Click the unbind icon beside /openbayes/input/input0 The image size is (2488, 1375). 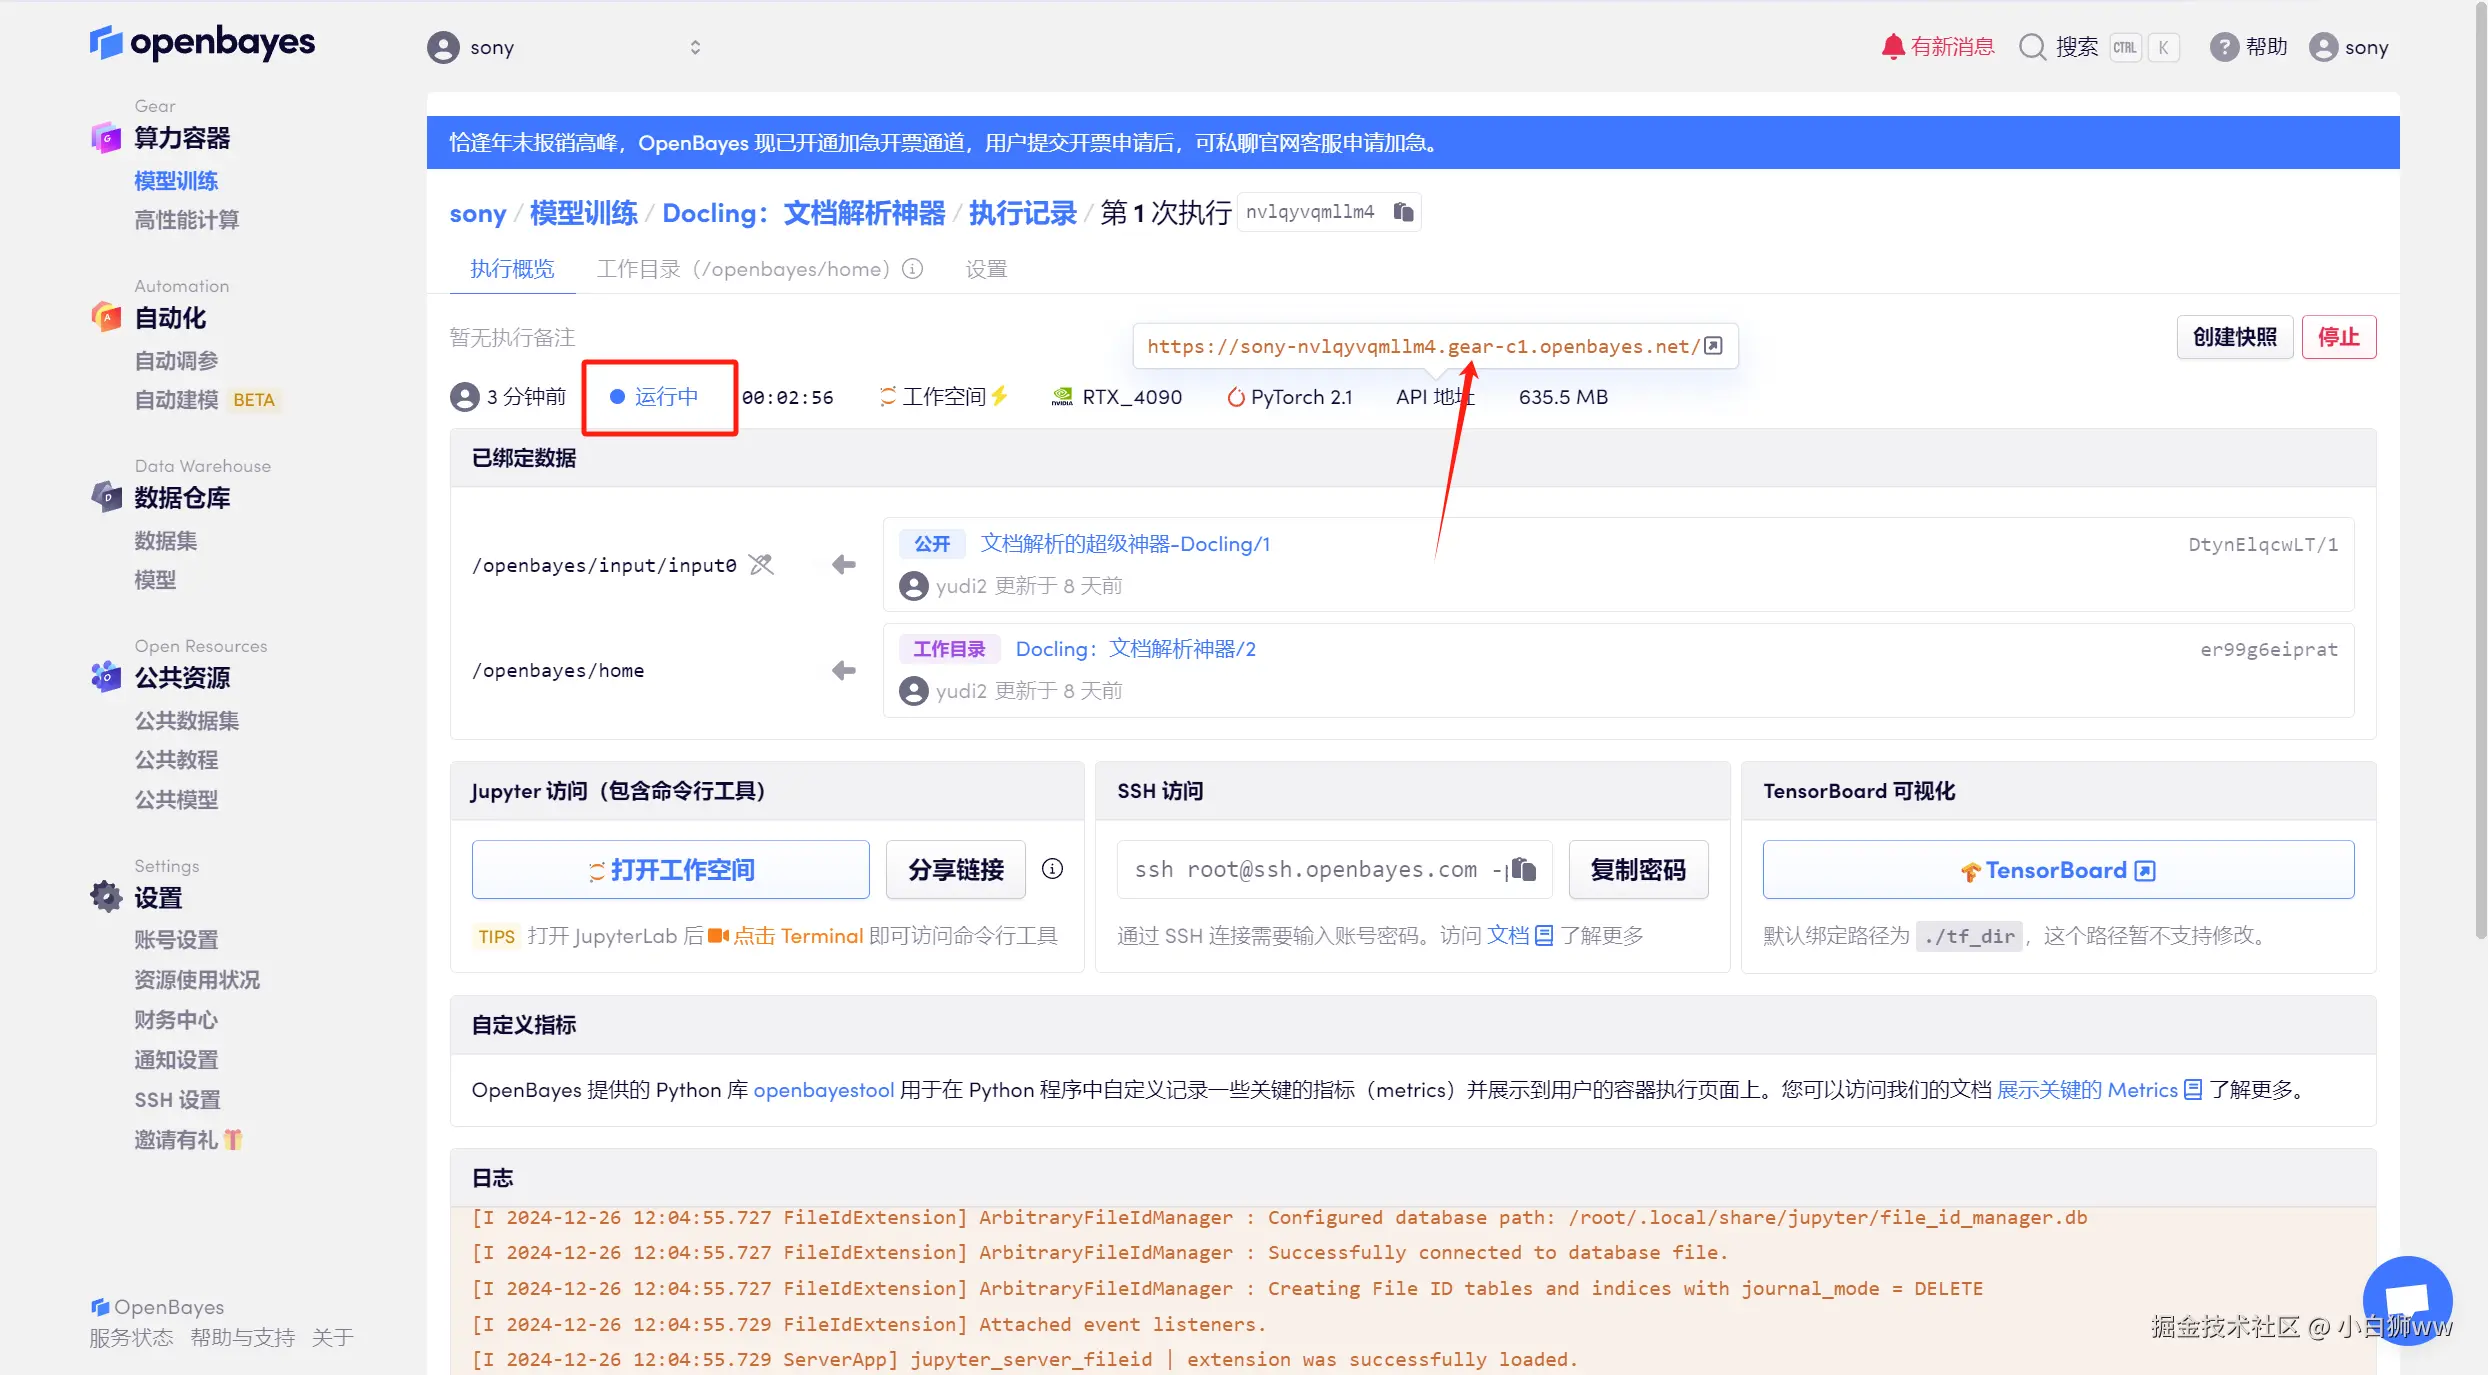tap(762, 565)
